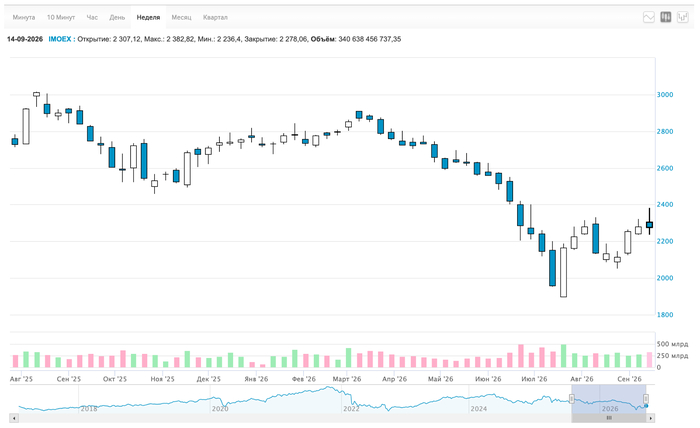Click the horizontal scrollbar thumb grip

pos(609,418)
